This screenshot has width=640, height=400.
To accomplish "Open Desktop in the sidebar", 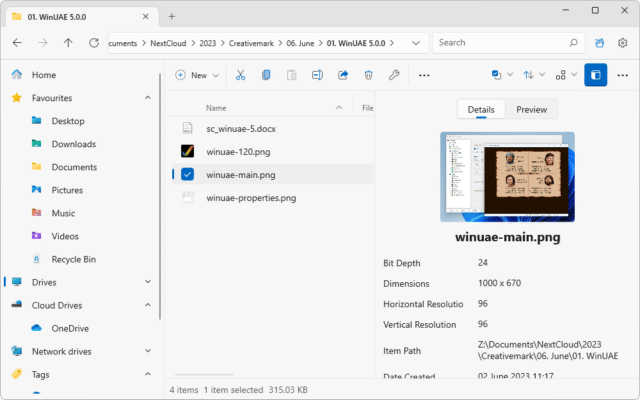I will (x=68, y=121).
